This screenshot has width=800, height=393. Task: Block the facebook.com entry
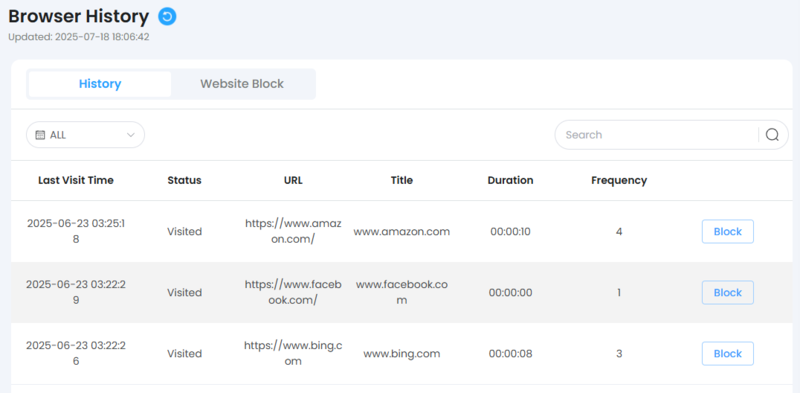tap(728, 292)
